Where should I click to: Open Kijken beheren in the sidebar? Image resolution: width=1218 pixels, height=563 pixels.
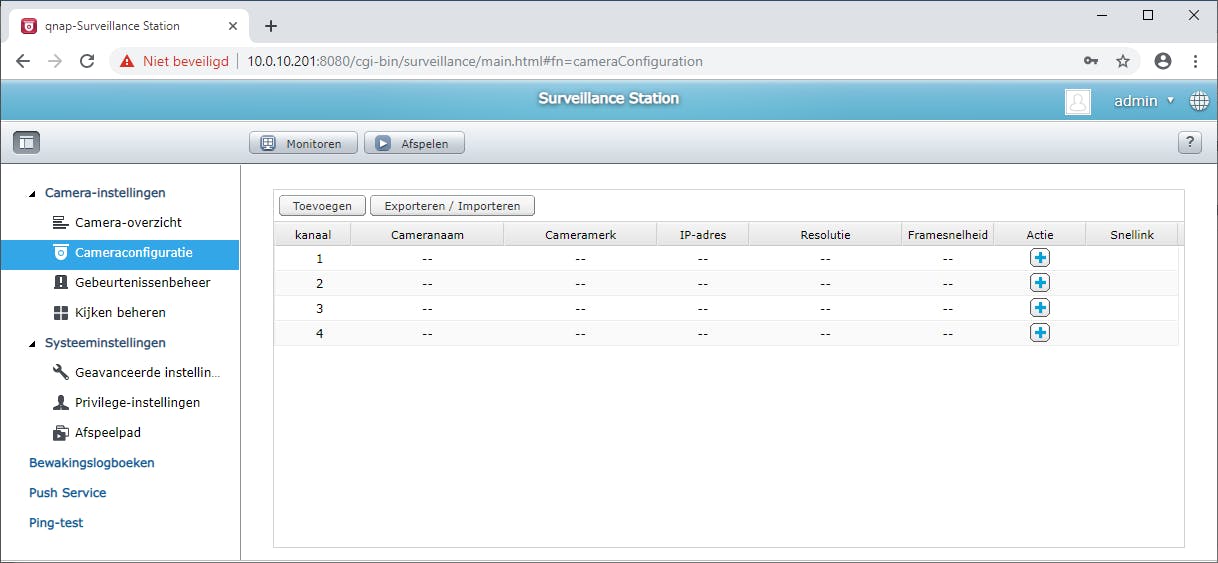[120, 313]
